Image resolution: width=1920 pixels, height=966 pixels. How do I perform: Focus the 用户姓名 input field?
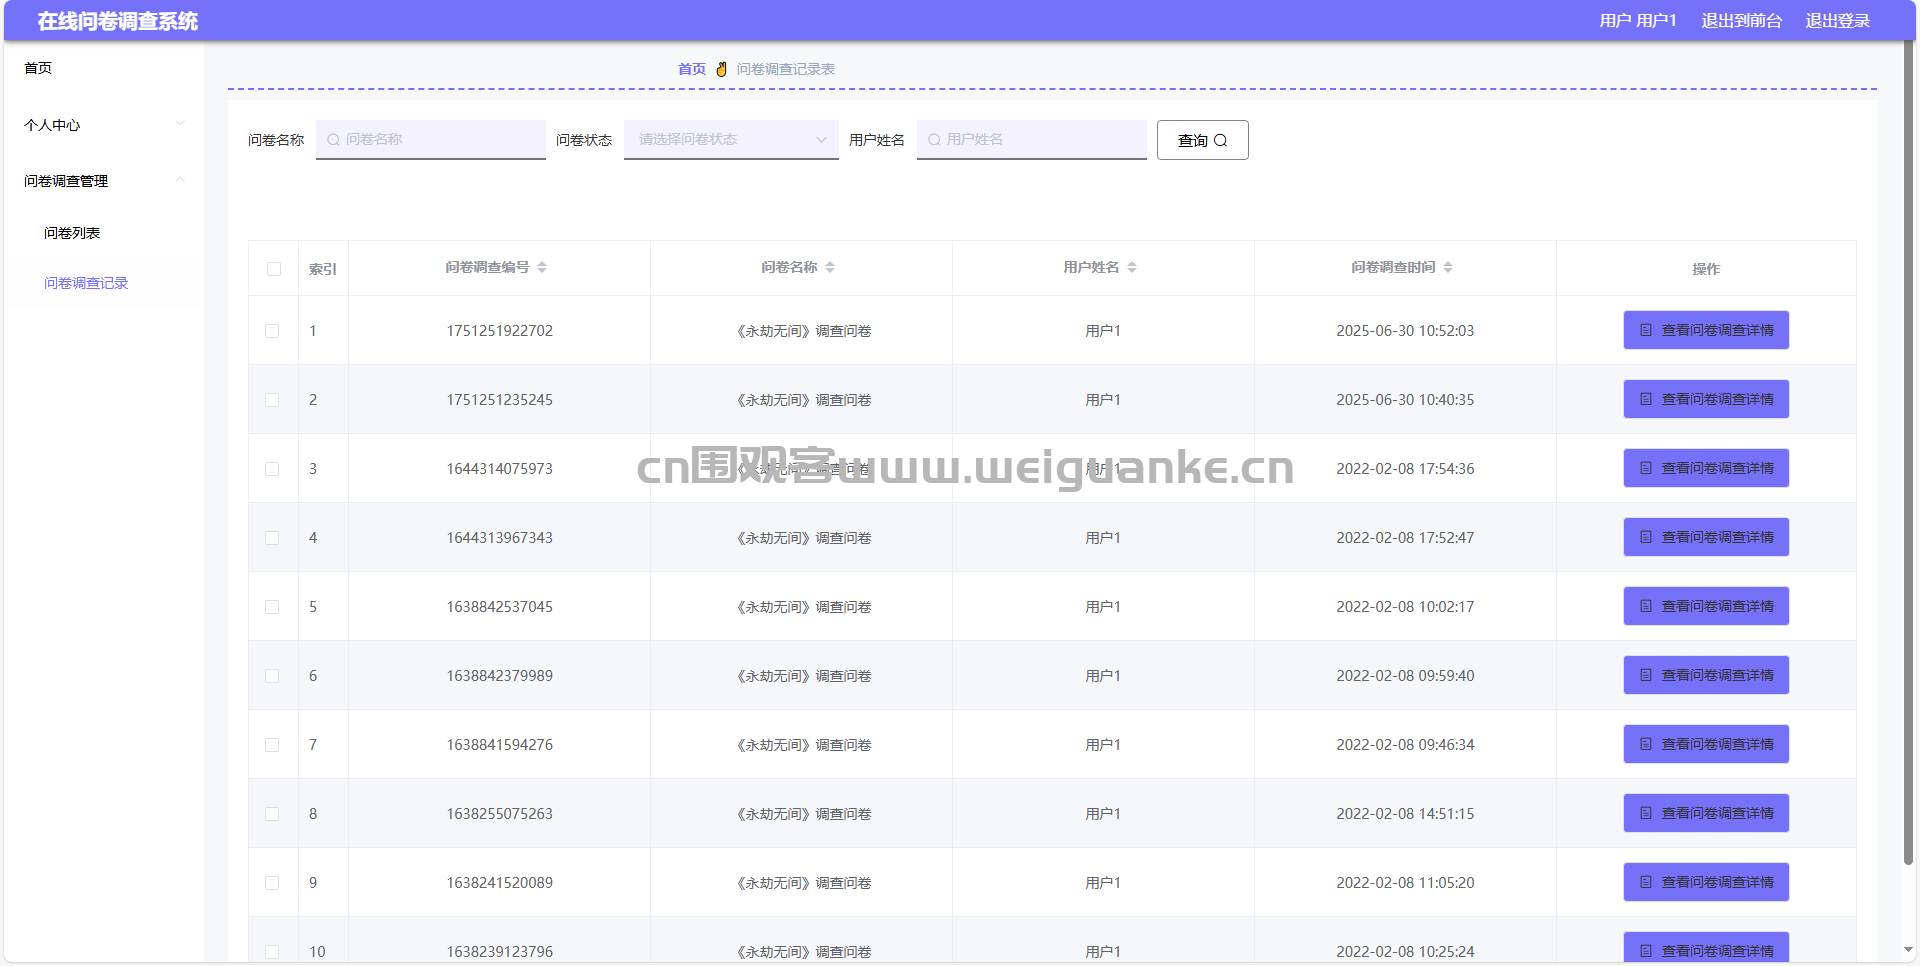[1032, 140]
